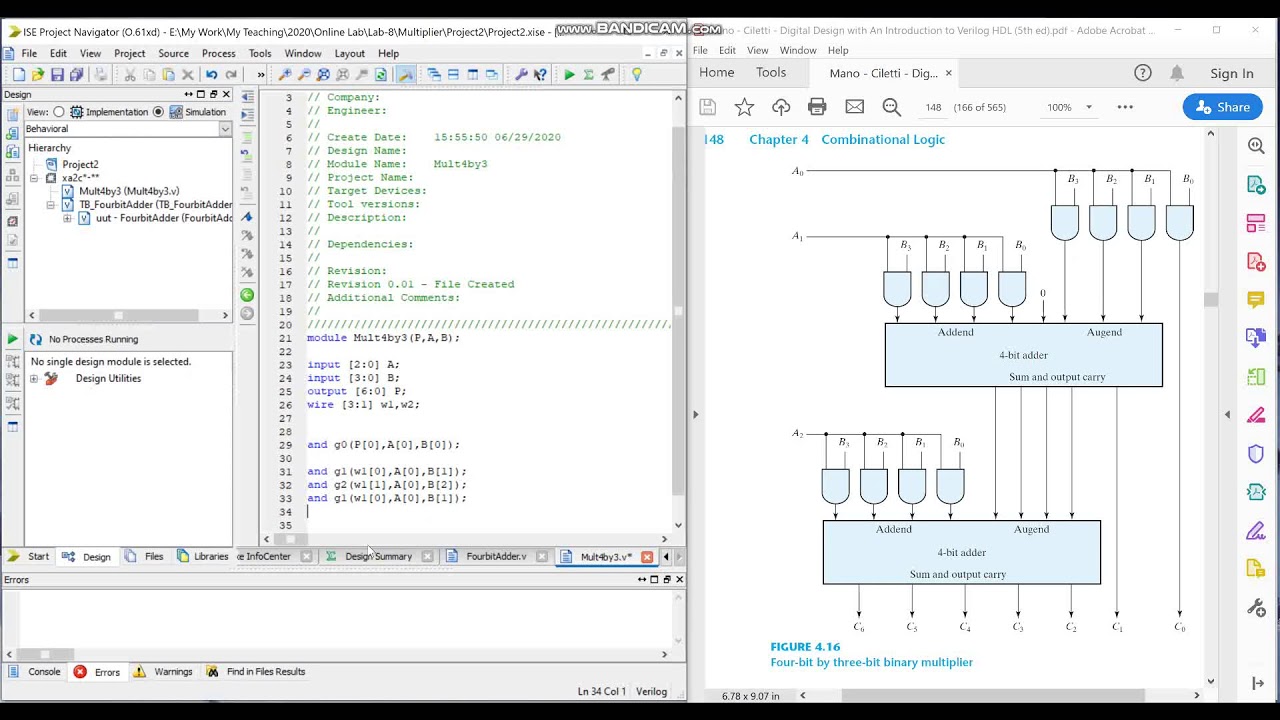Click the Acrobat notifications bell icon
This screenshot has height=720, width=1280.
[1177, 73]
